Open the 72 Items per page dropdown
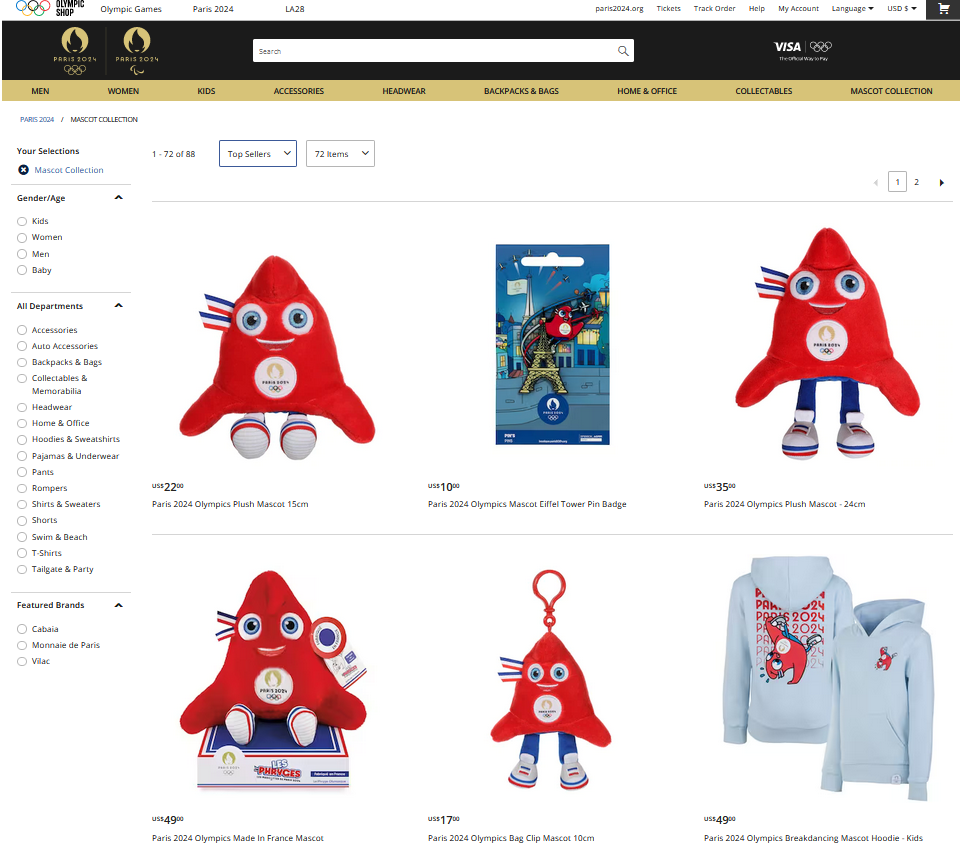This screenshot has width=960, height=844. pos(340,154)
